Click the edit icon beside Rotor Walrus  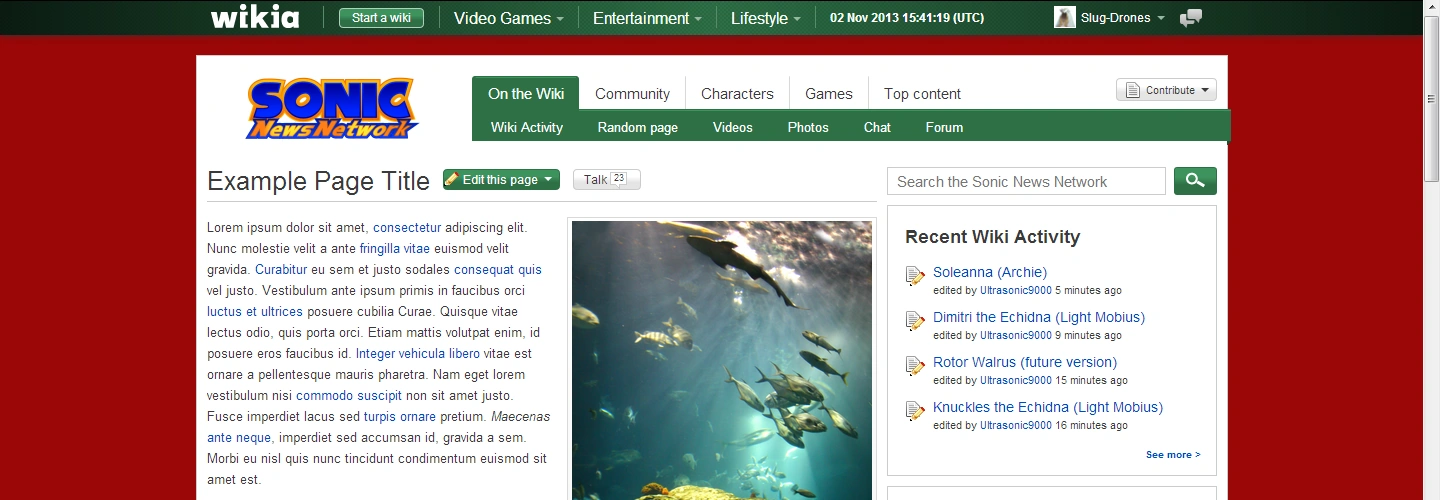coord(915,366)
